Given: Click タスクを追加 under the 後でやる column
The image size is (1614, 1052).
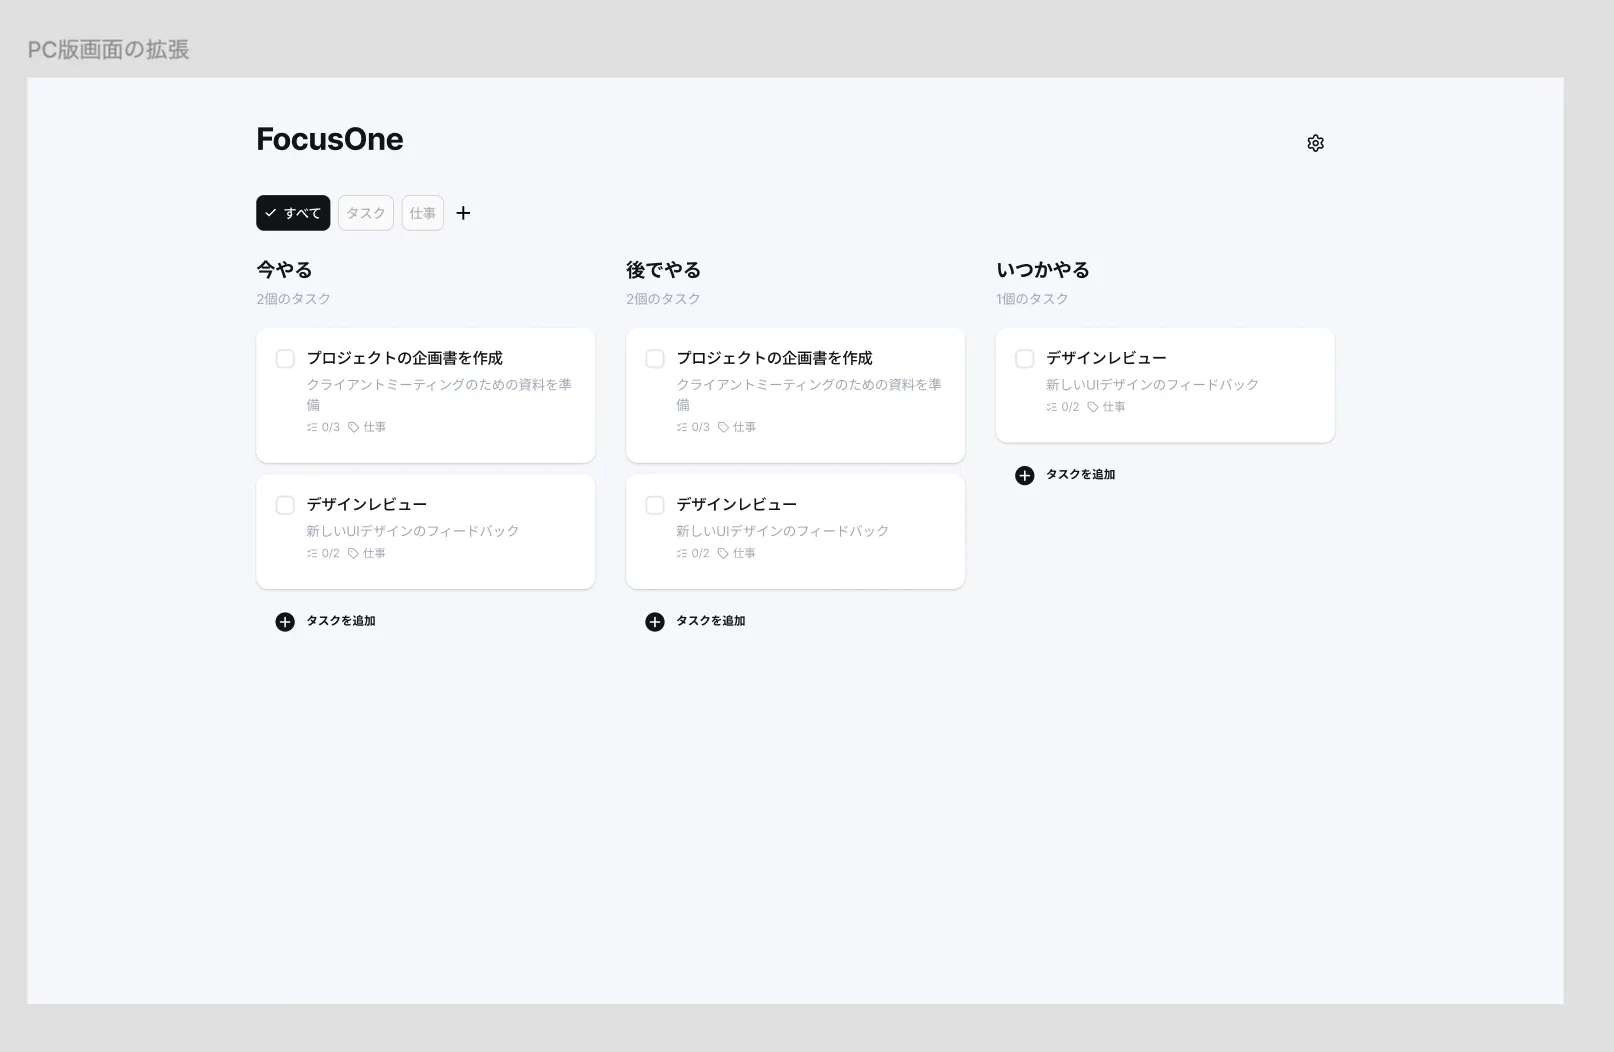Looking at the screenshot, I should click(710, 620).
